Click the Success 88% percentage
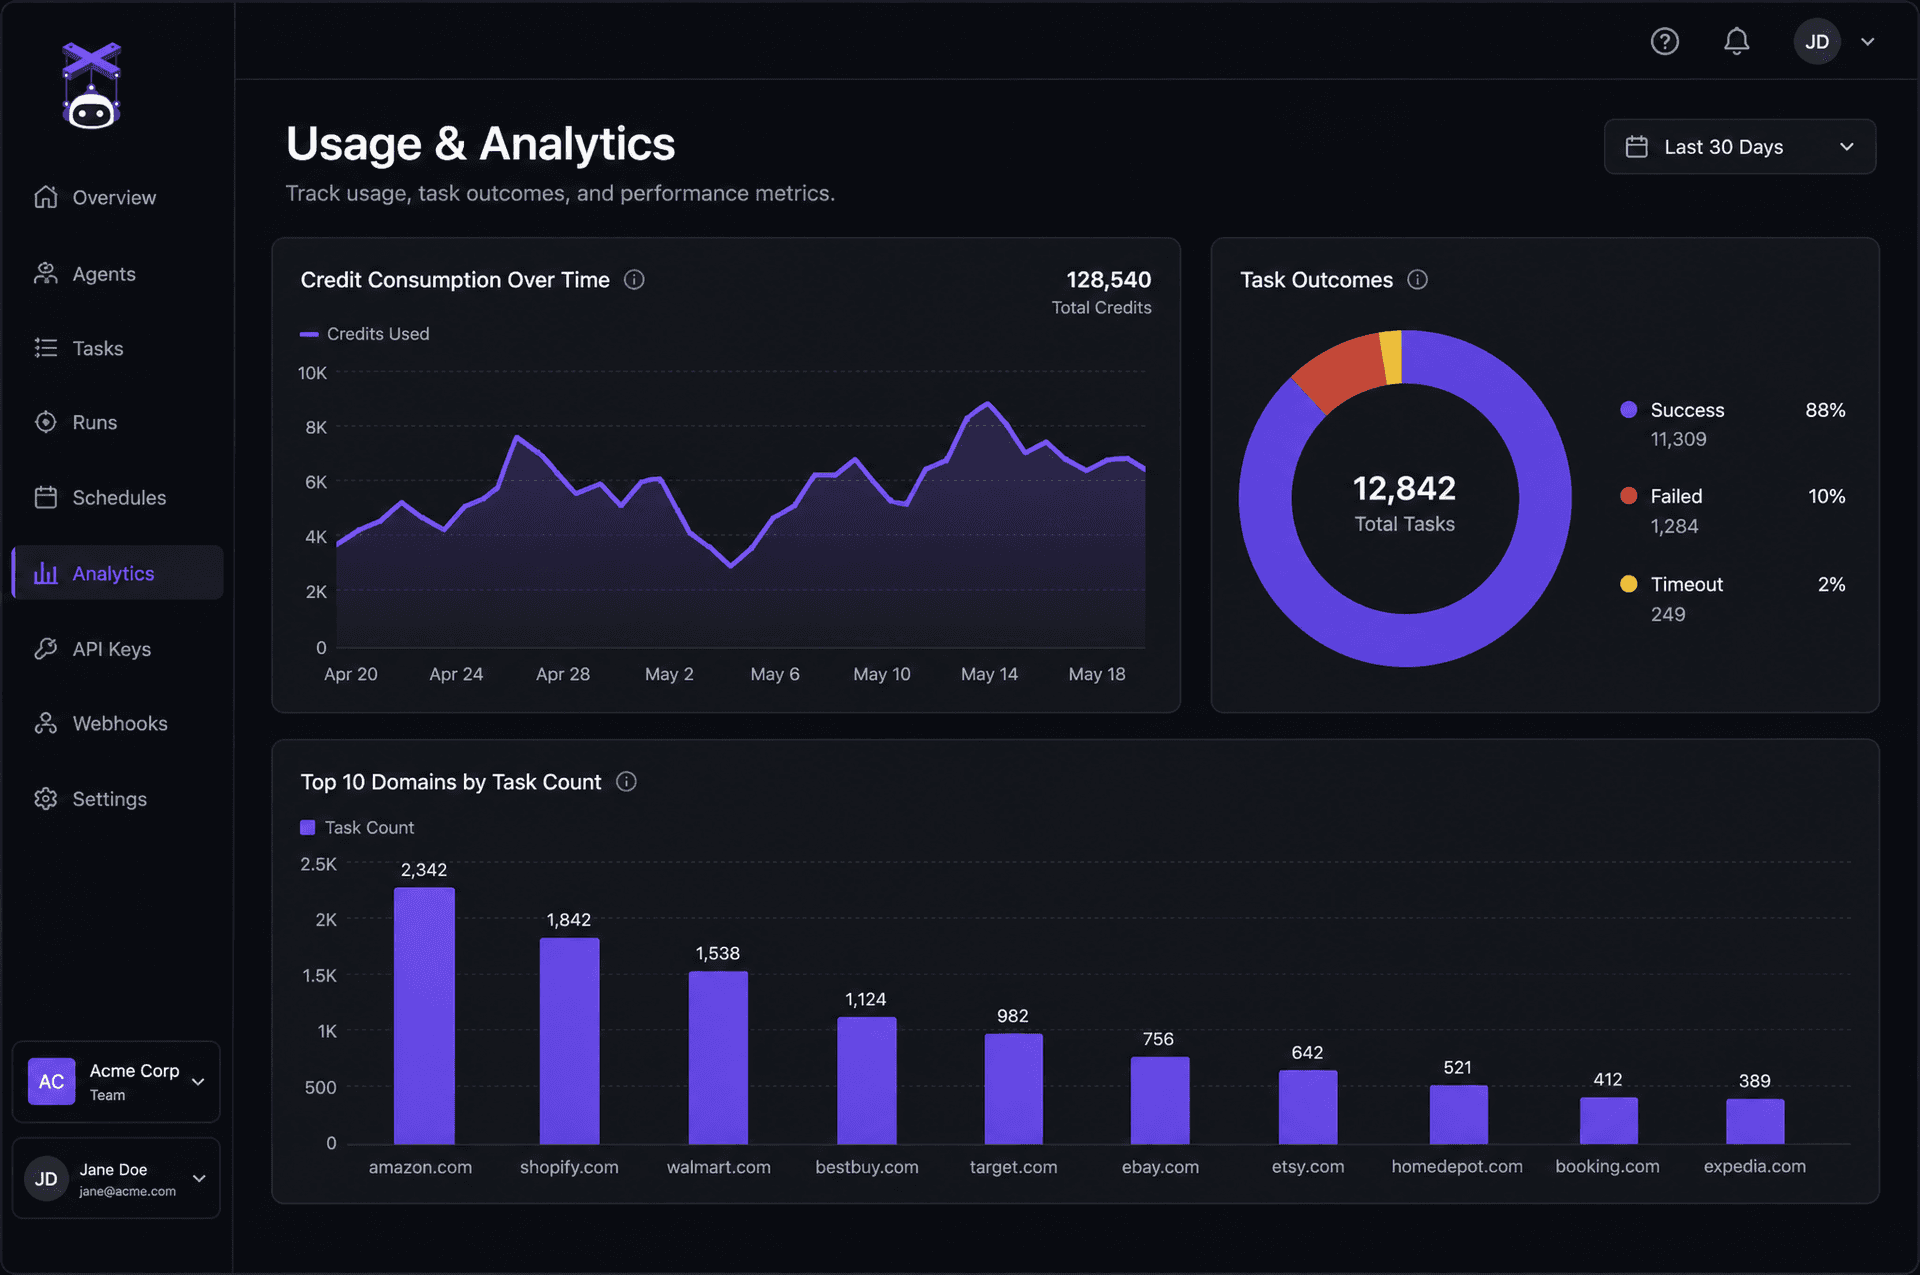 1825,410
